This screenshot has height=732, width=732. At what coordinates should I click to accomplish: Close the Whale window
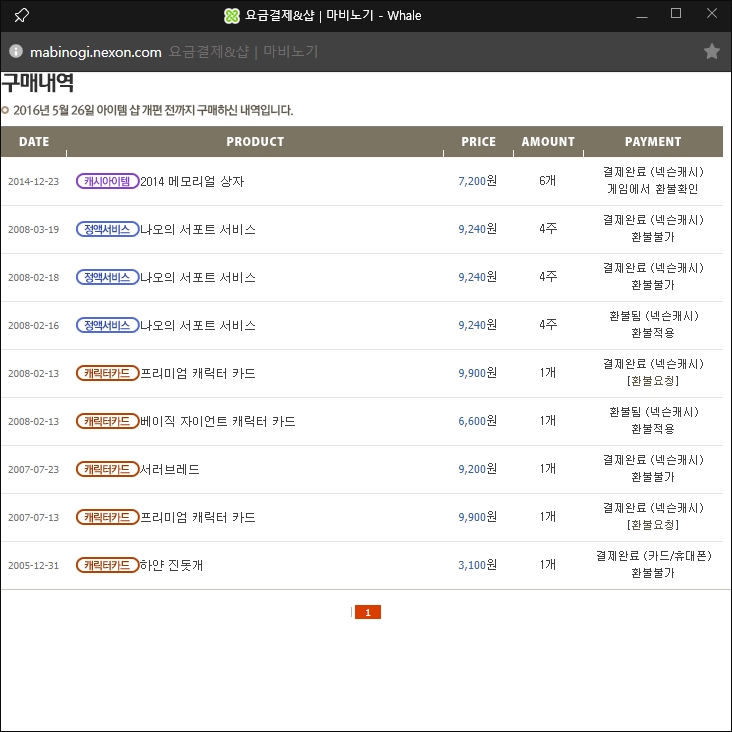tap(711, 14)
